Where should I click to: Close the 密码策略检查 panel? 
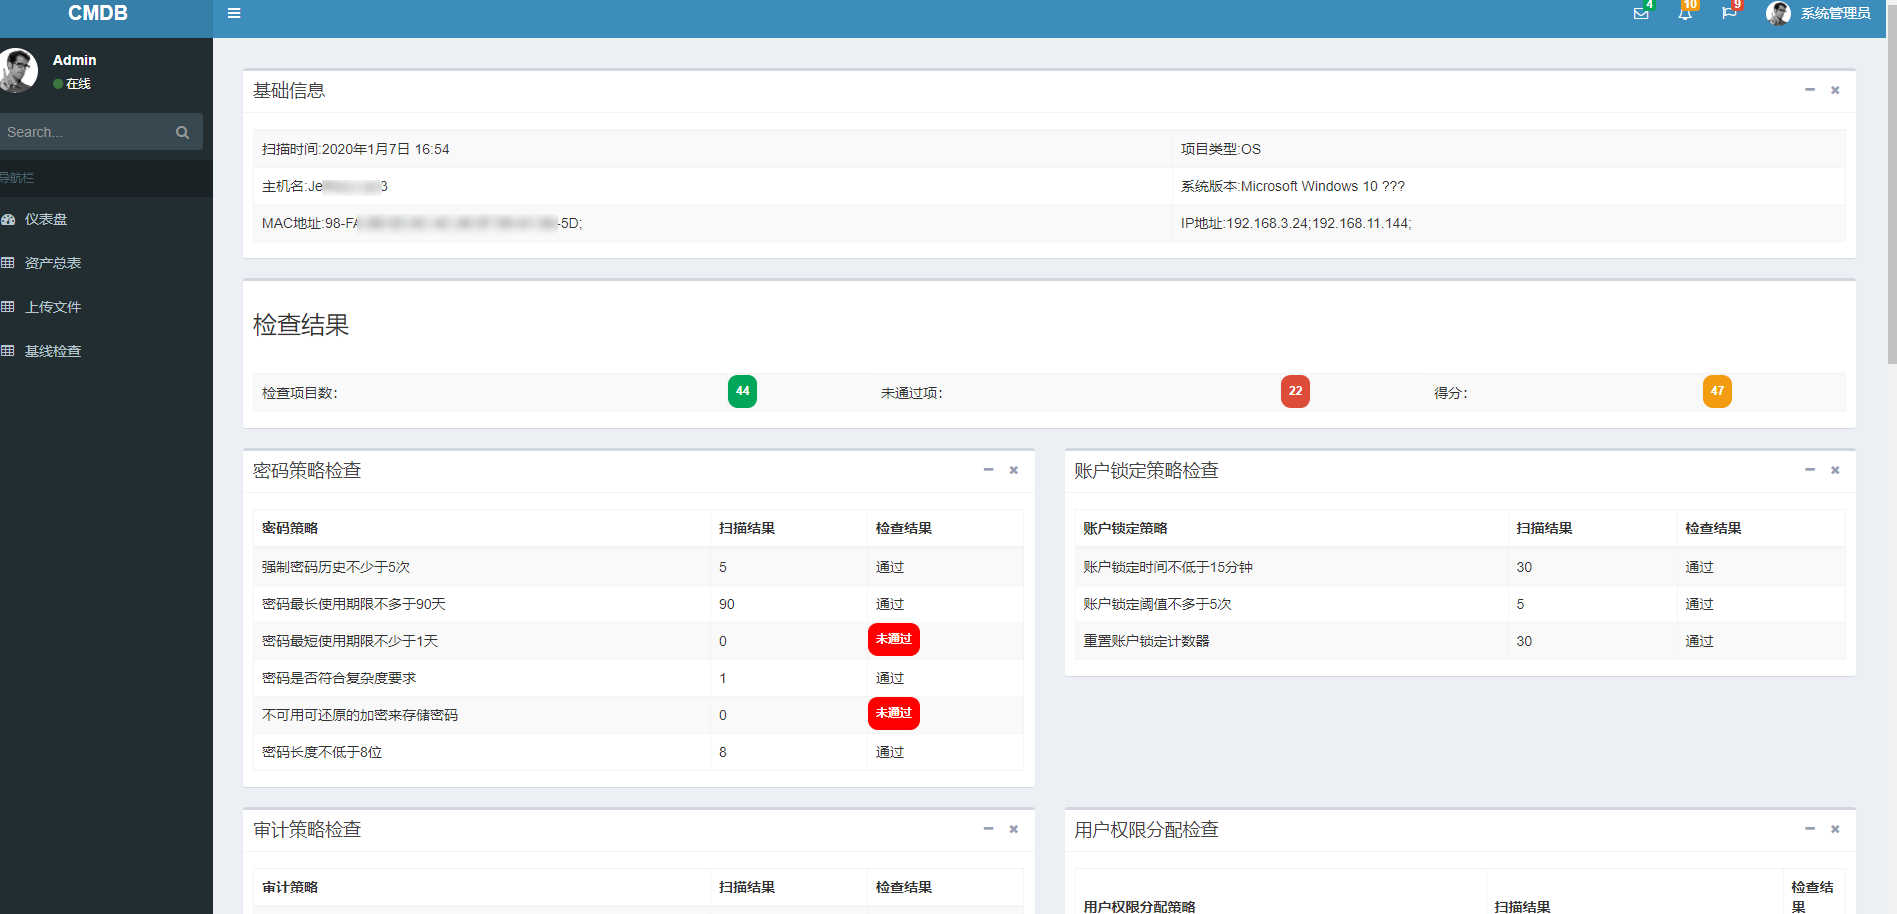1013,470
